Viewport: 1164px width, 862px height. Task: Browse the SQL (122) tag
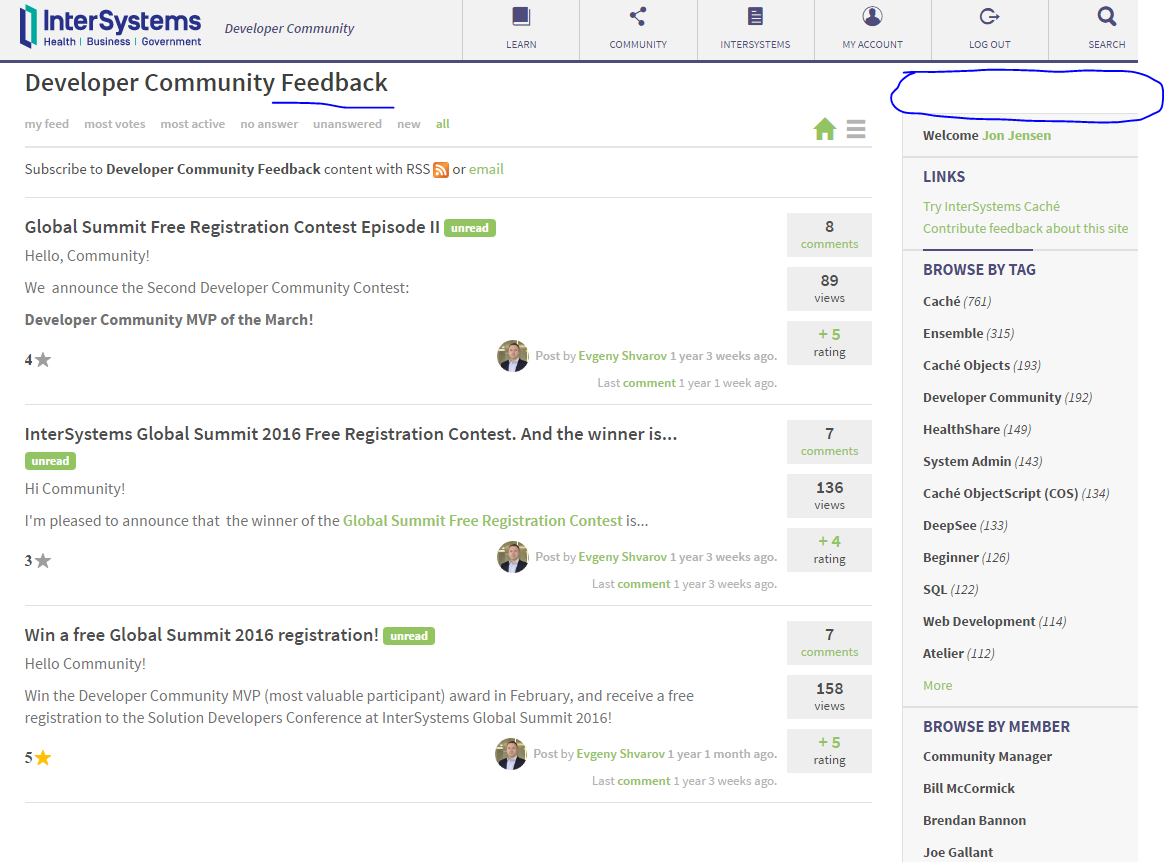click(x=950, y=589)
